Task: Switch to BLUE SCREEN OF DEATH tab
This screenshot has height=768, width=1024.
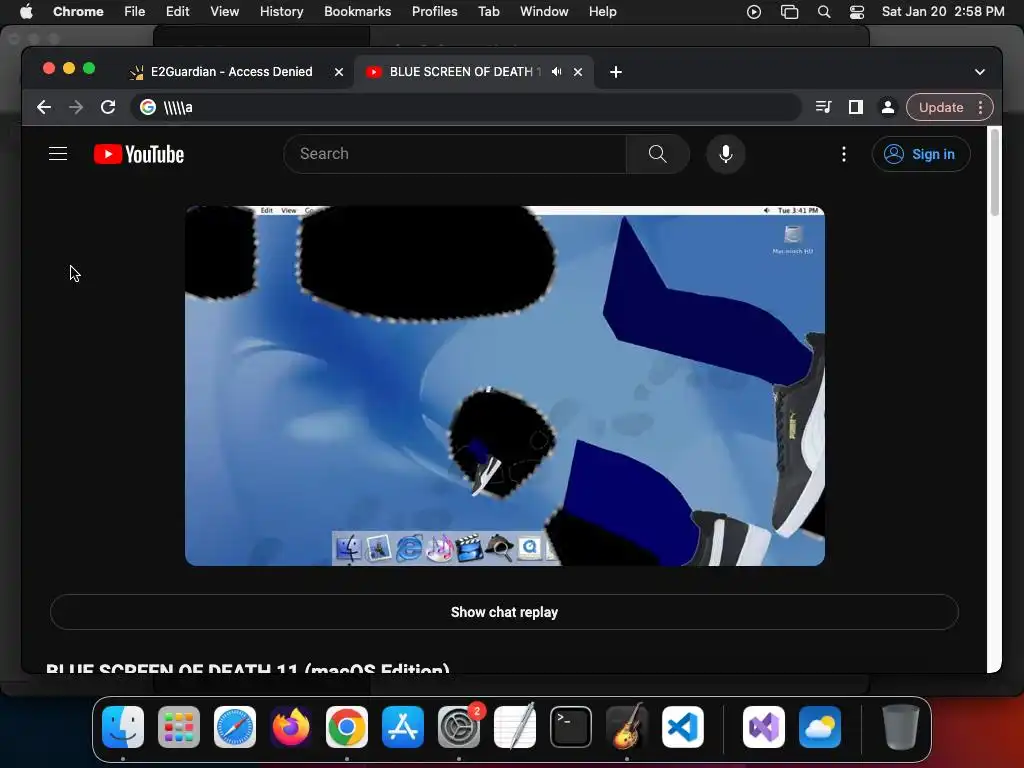Action: click(465, 72)
